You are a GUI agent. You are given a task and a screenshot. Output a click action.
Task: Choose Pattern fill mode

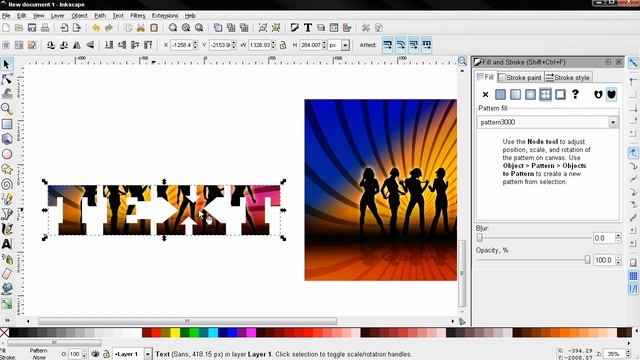click(x=545, y=95)
